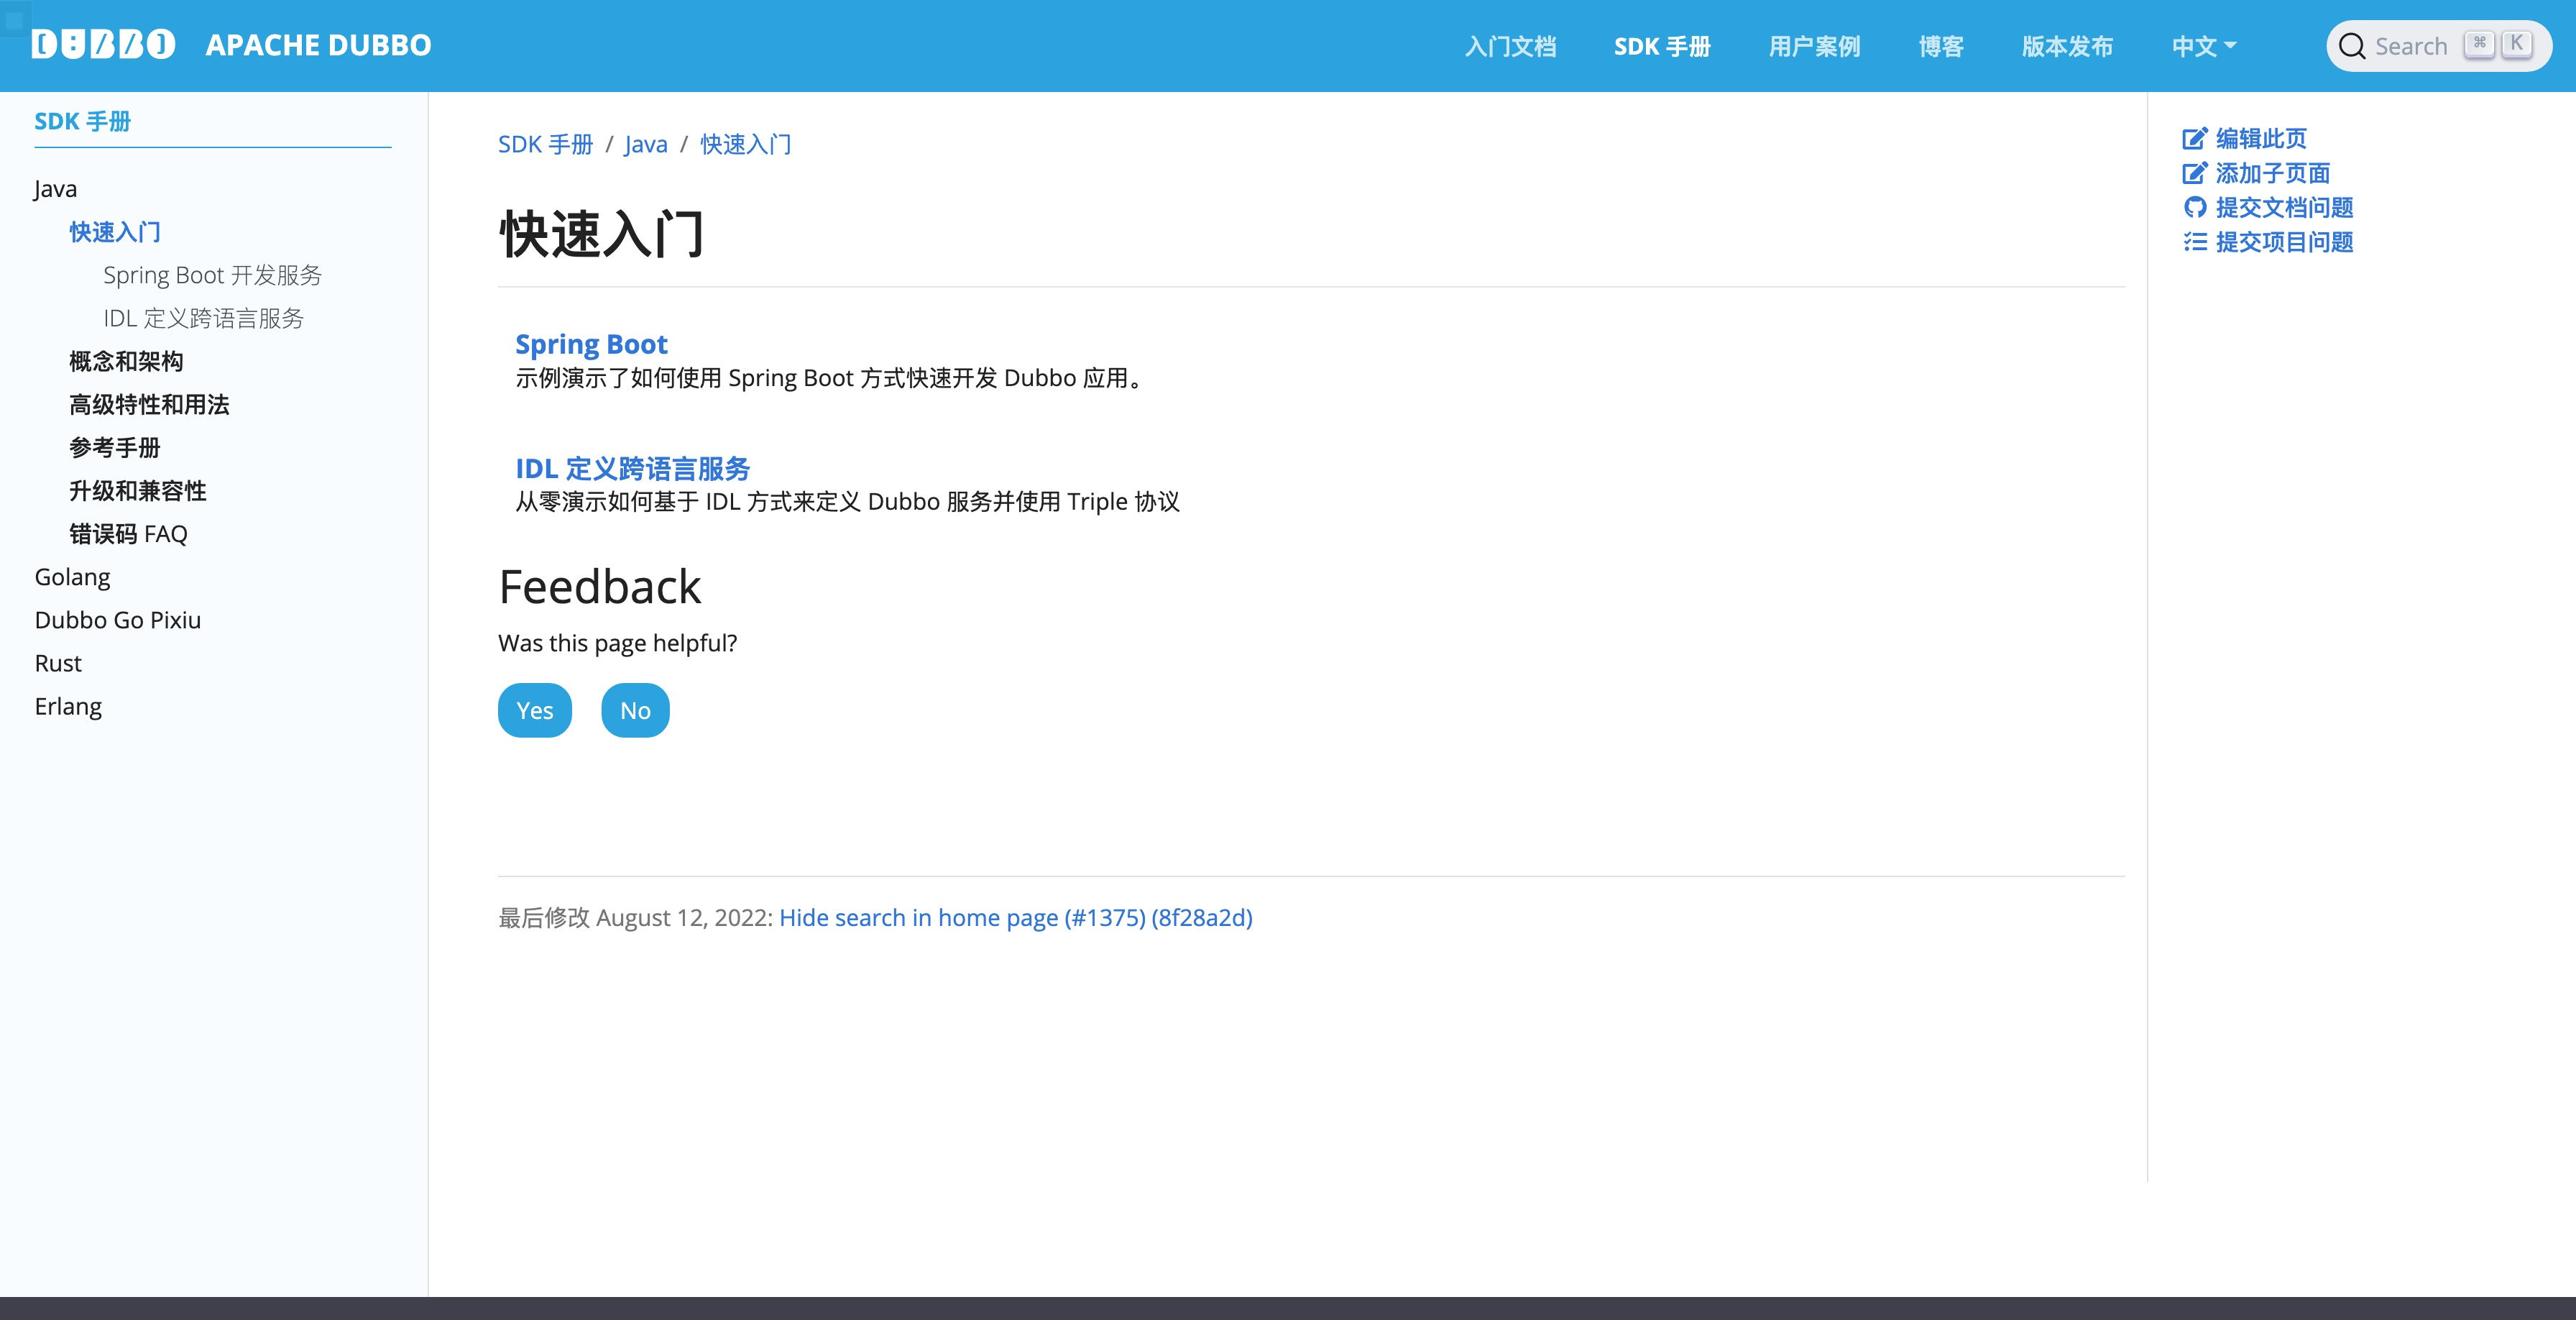The height and width of the screenshot is (1320, 2576).
Task: Click the search magnifier icon
Action: click(2352, 47)
